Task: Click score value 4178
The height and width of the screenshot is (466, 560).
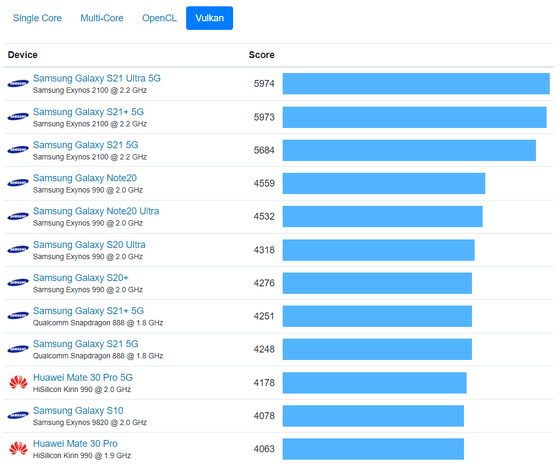Action: (x=264, y=382)
